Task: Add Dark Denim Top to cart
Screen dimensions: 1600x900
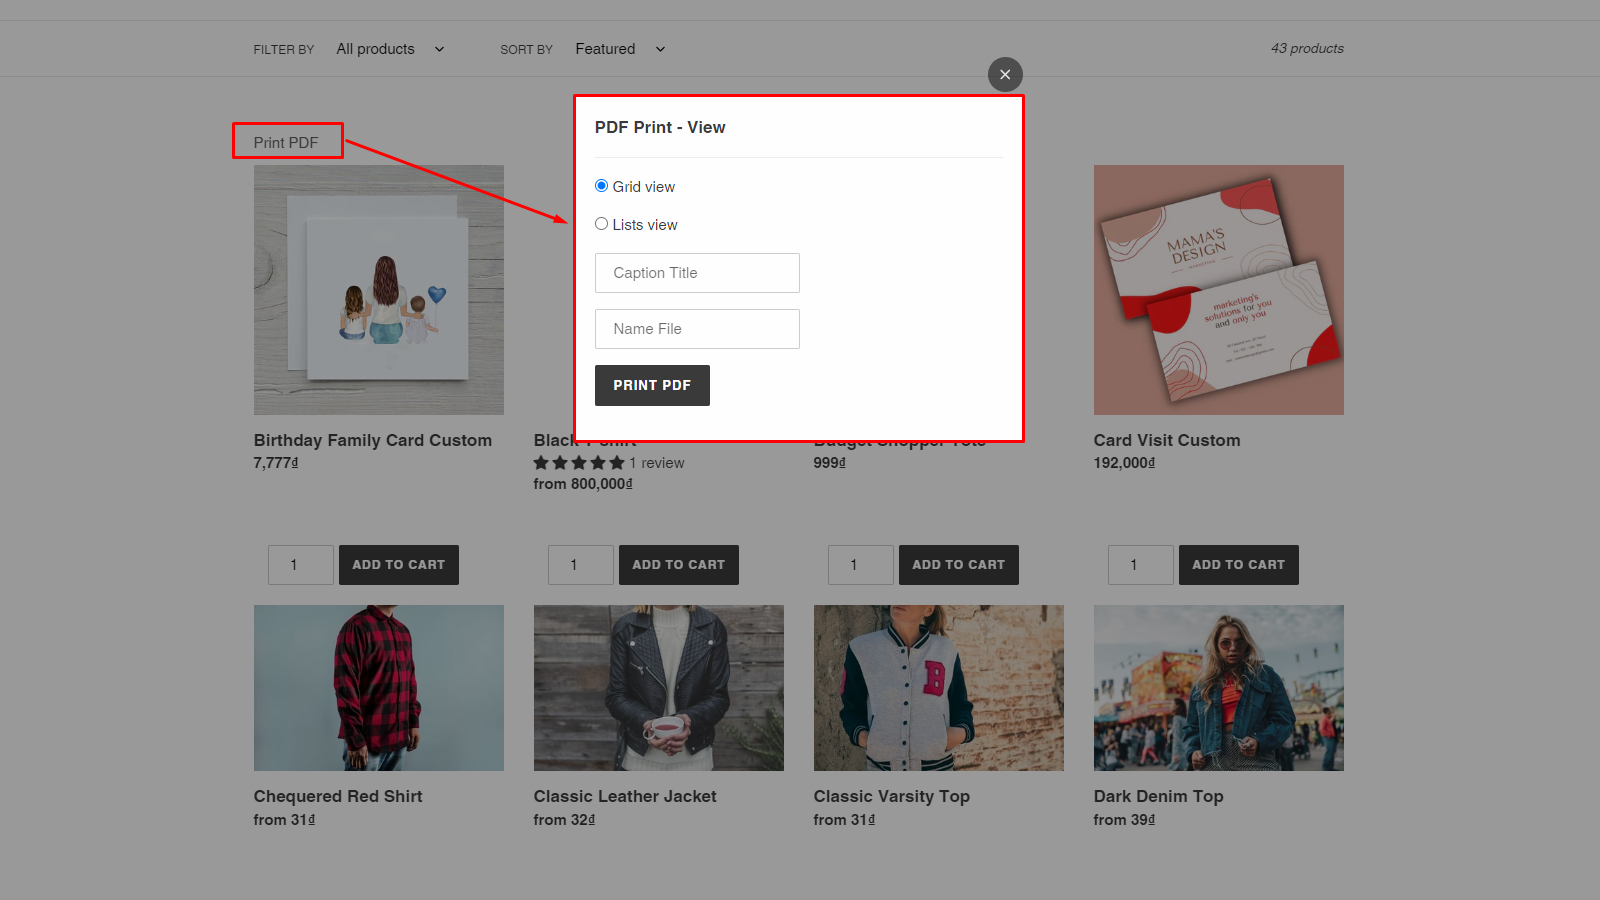Action: coord(1238,564)
